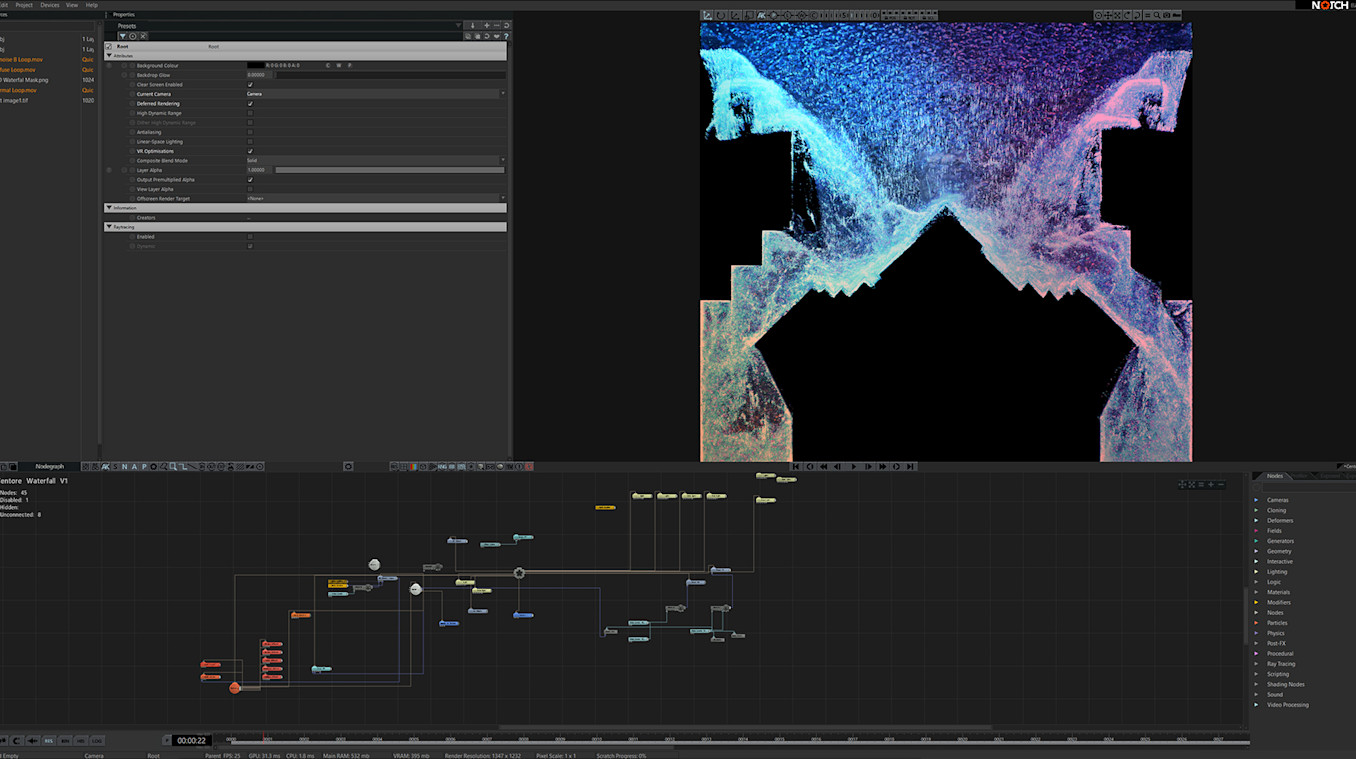1356x759 pixels.
Task: Collapse the Attributes section
Action: click(x=109, y=56)
